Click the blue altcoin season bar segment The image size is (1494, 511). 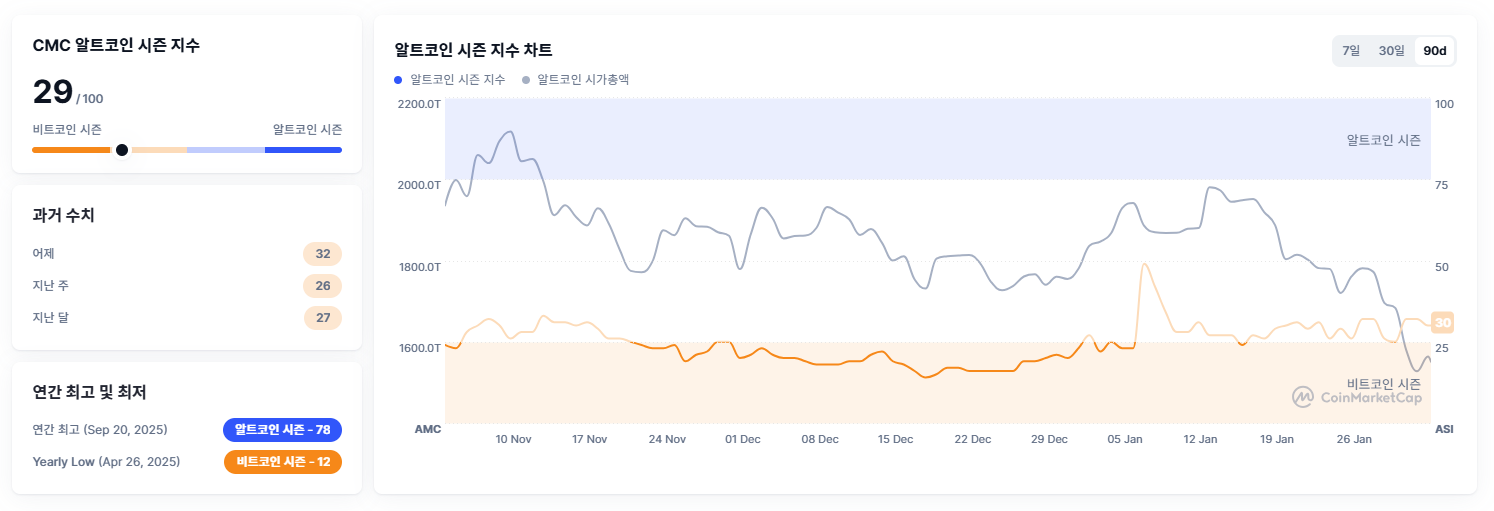[303, 150]
